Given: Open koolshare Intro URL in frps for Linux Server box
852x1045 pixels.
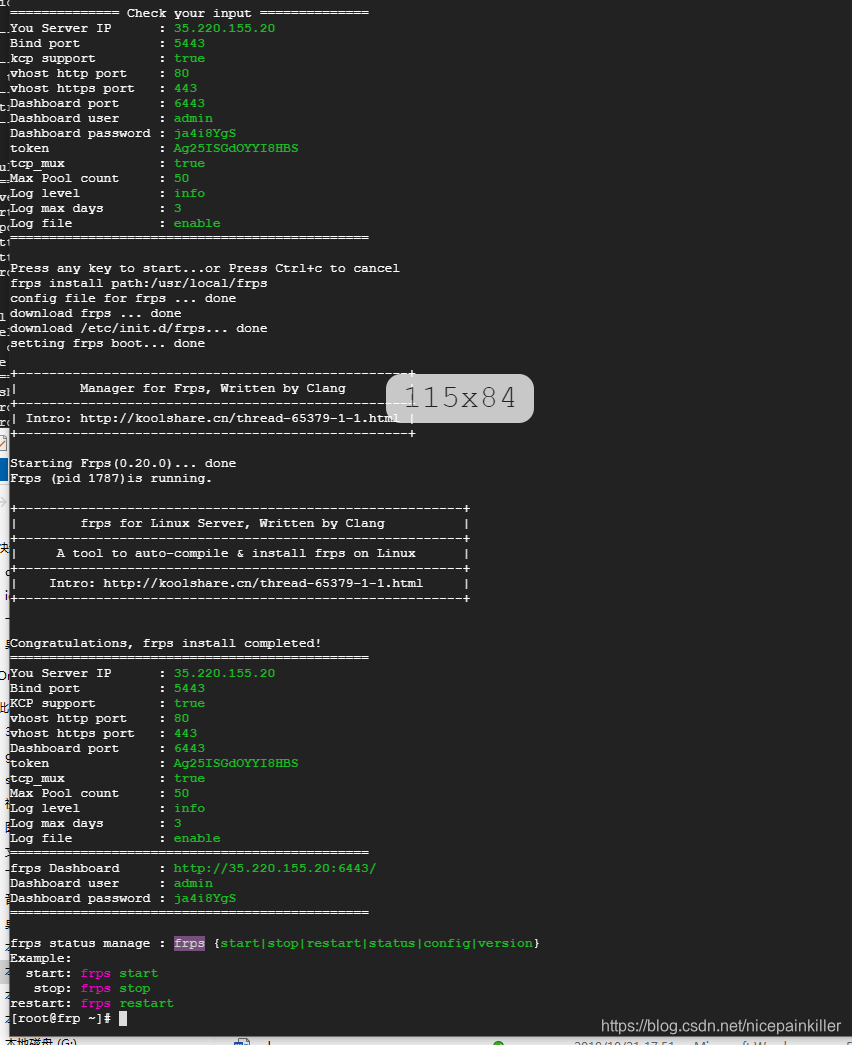Looking at the screenshot, I should point(263,583).
